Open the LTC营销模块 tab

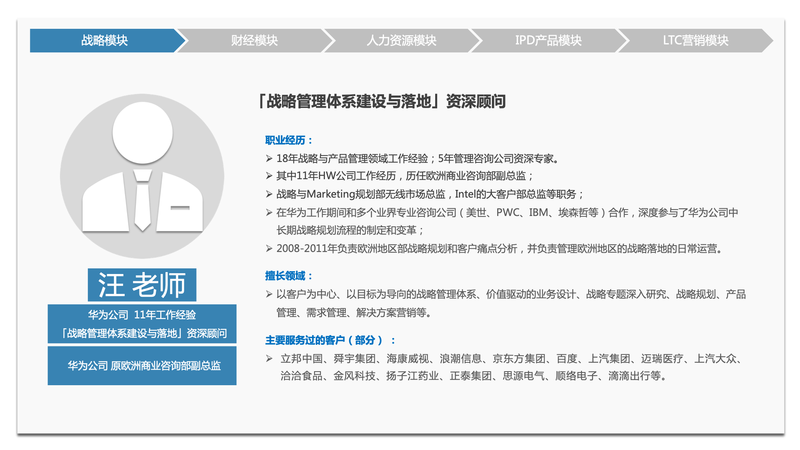tap(695, 41)
